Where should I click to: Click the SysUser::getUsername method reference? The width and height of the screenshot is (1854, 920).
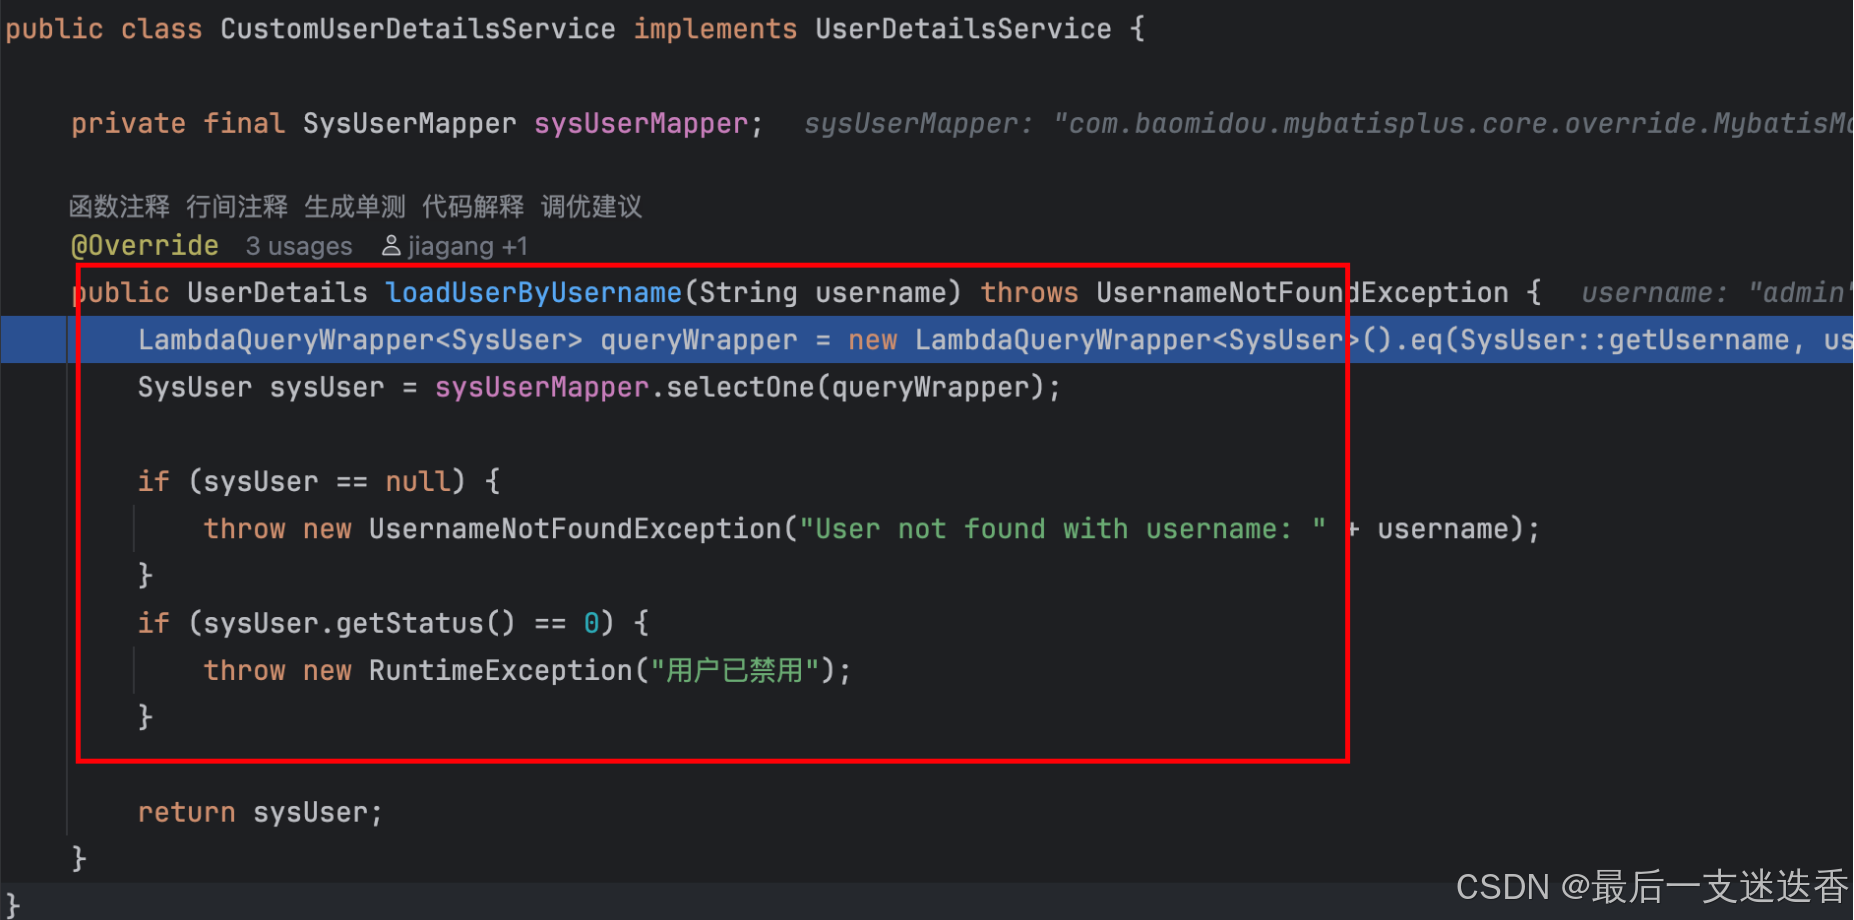[1625, 341]
